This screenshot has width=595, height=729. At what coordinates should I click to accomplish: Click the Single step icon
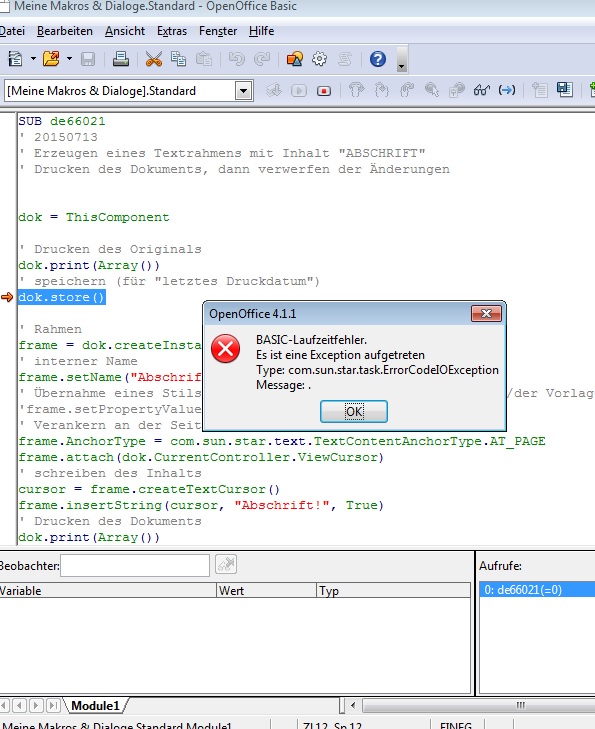[x=382, y=90]
